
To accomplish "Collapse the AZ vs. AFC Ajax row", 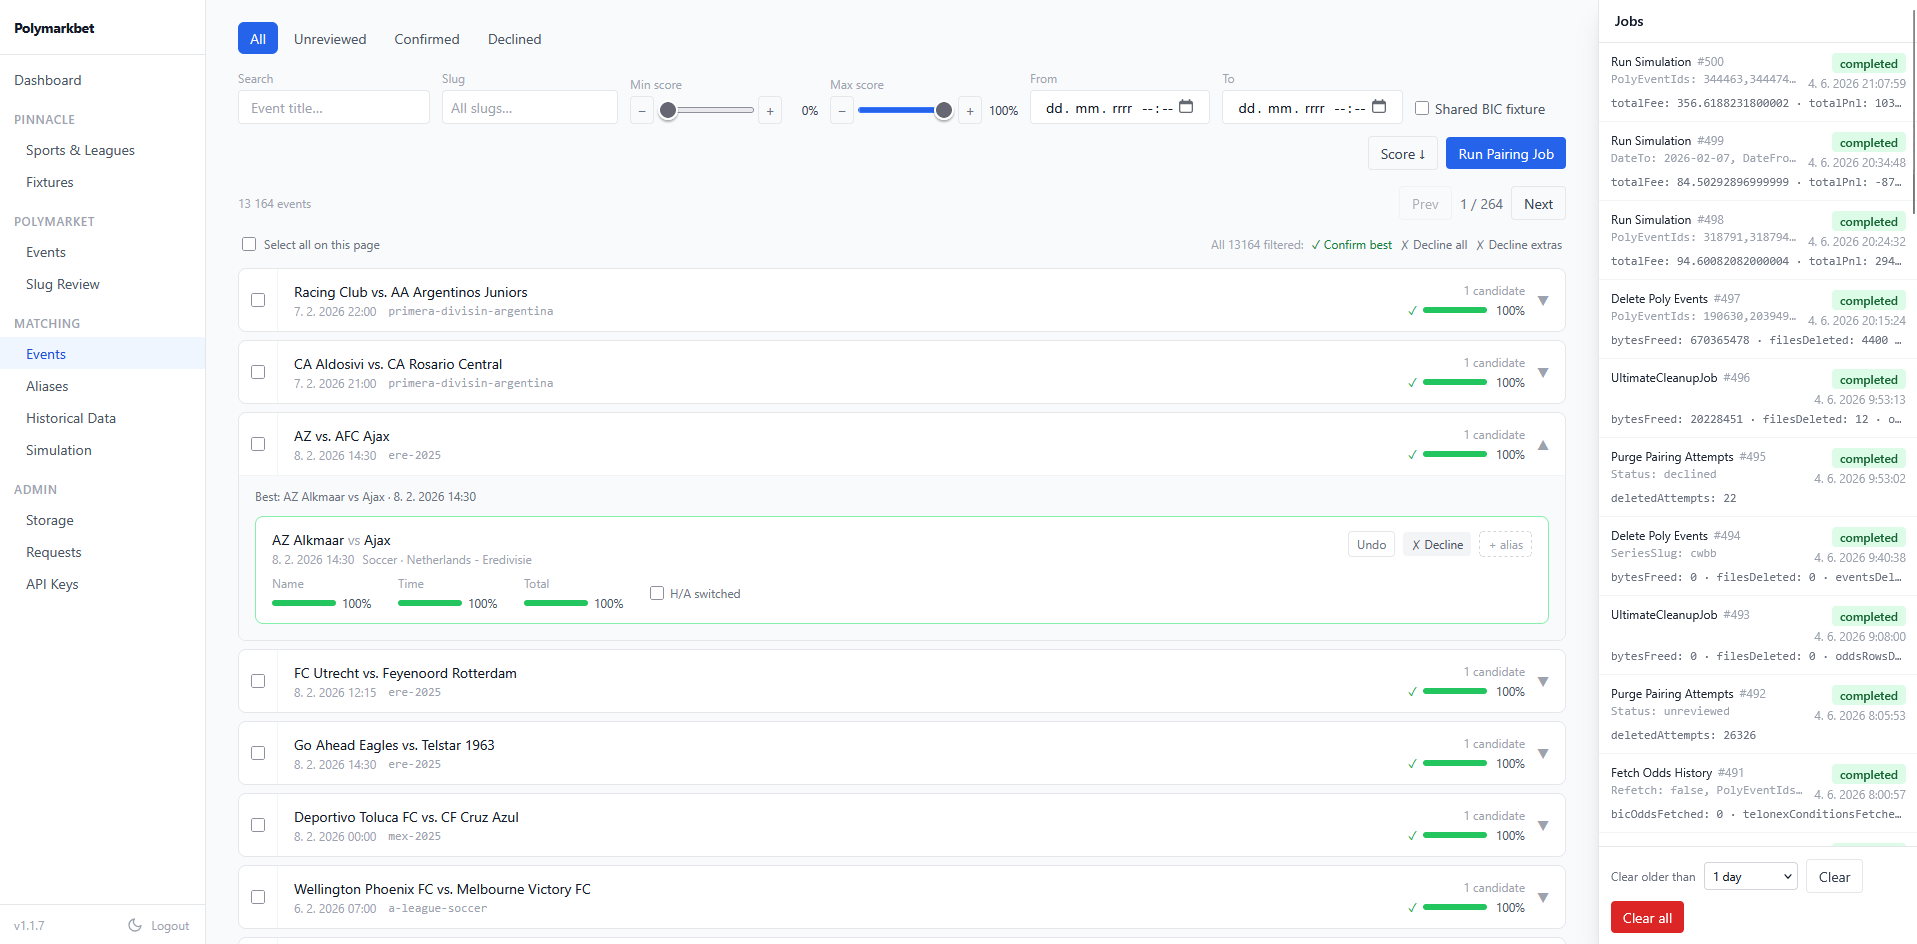I will pos(1543,445).
